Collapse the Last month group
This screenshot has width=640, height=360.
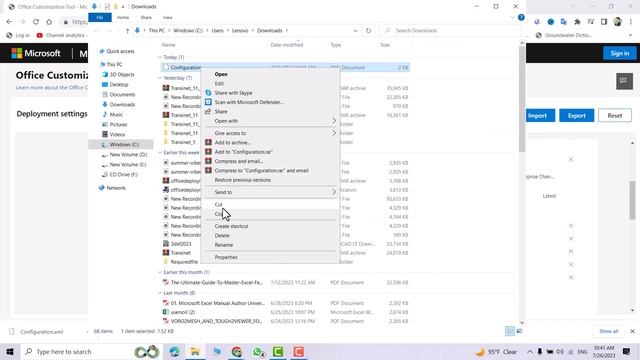click(160, 293)
